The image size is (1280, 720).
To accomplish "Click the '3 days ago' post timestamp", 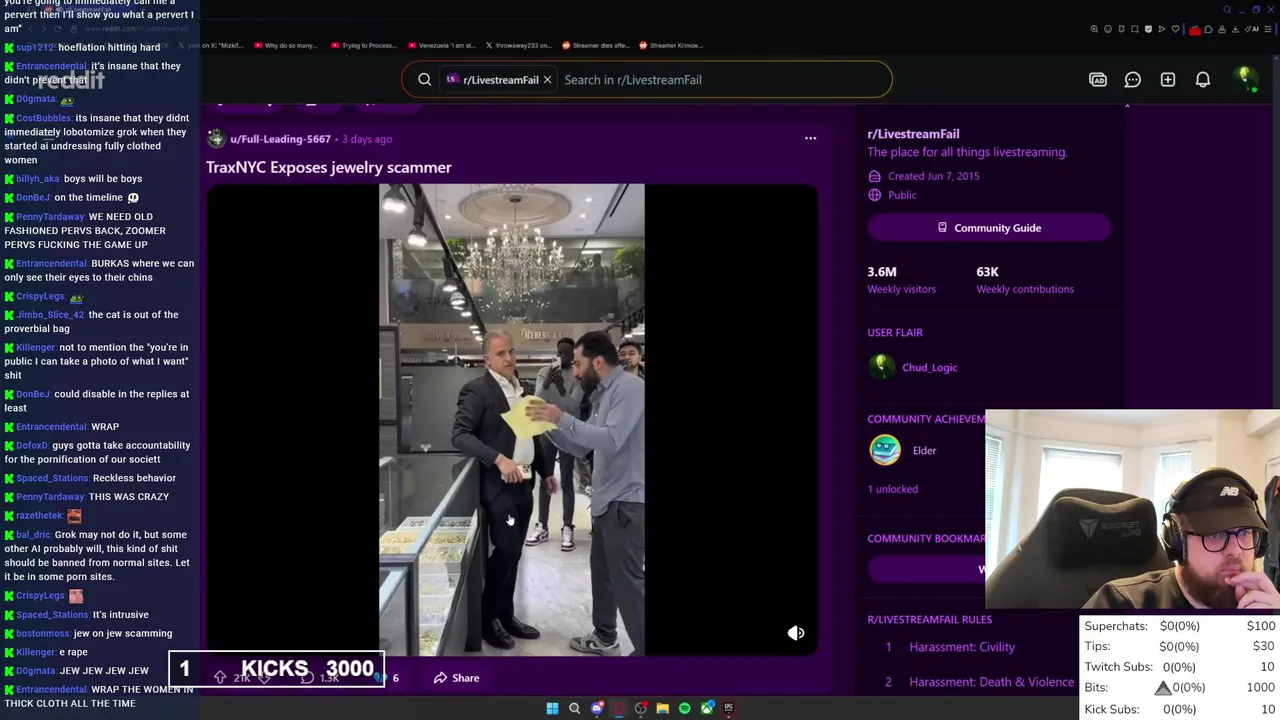I will (367, 139).
